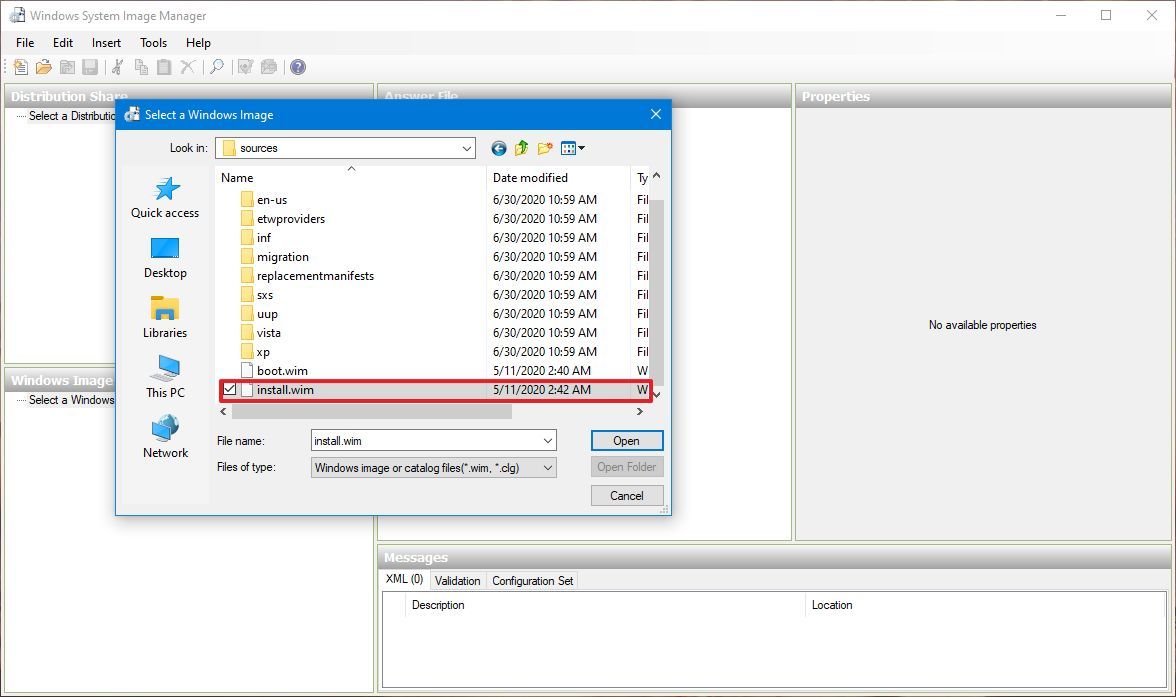Click the copy toolbar icon
Image resolution: width=1176 pixels, height=697 pixels.
click(x=141, y=67)
